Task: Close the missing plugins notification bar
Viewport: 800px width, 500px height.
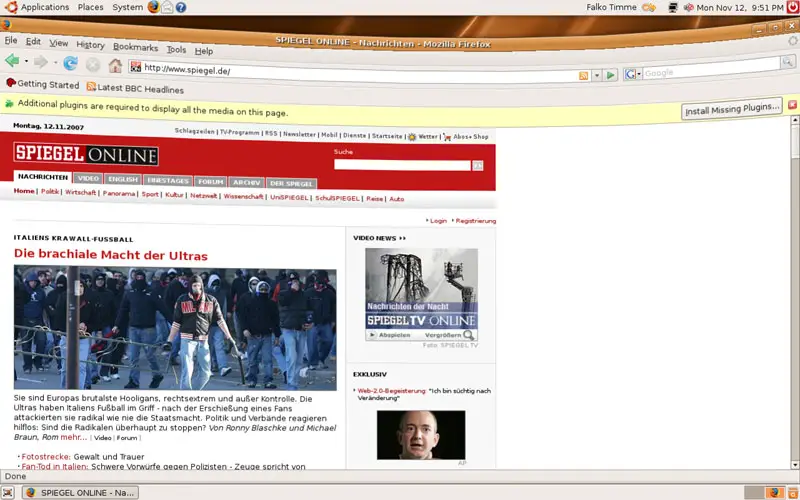Action: tap(792, 105)
